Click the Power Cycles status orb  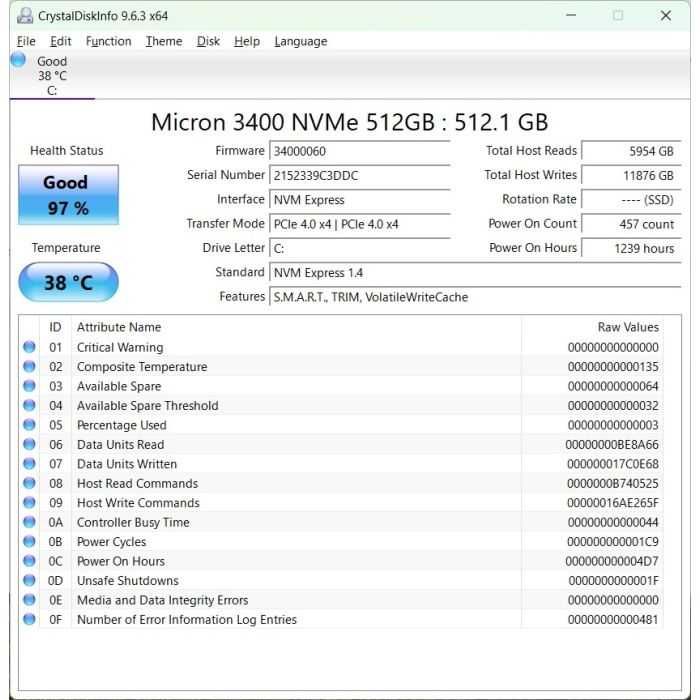coord(29,542)
